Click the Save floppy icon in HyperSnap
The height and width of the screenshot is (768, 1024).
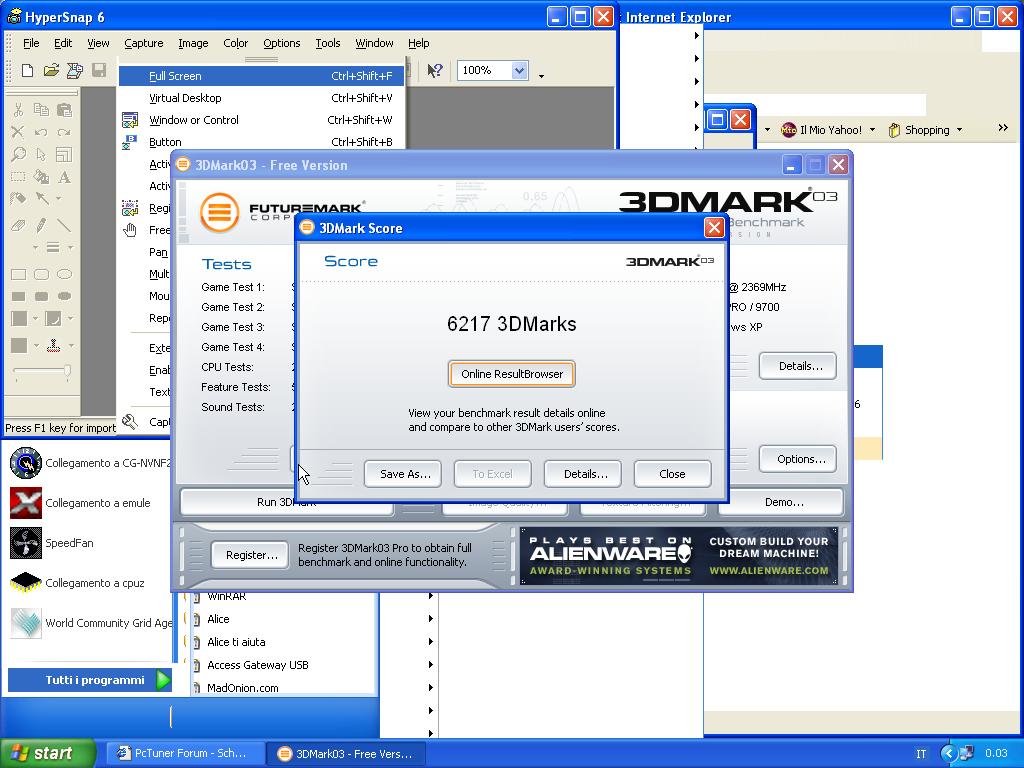[99, 71]
